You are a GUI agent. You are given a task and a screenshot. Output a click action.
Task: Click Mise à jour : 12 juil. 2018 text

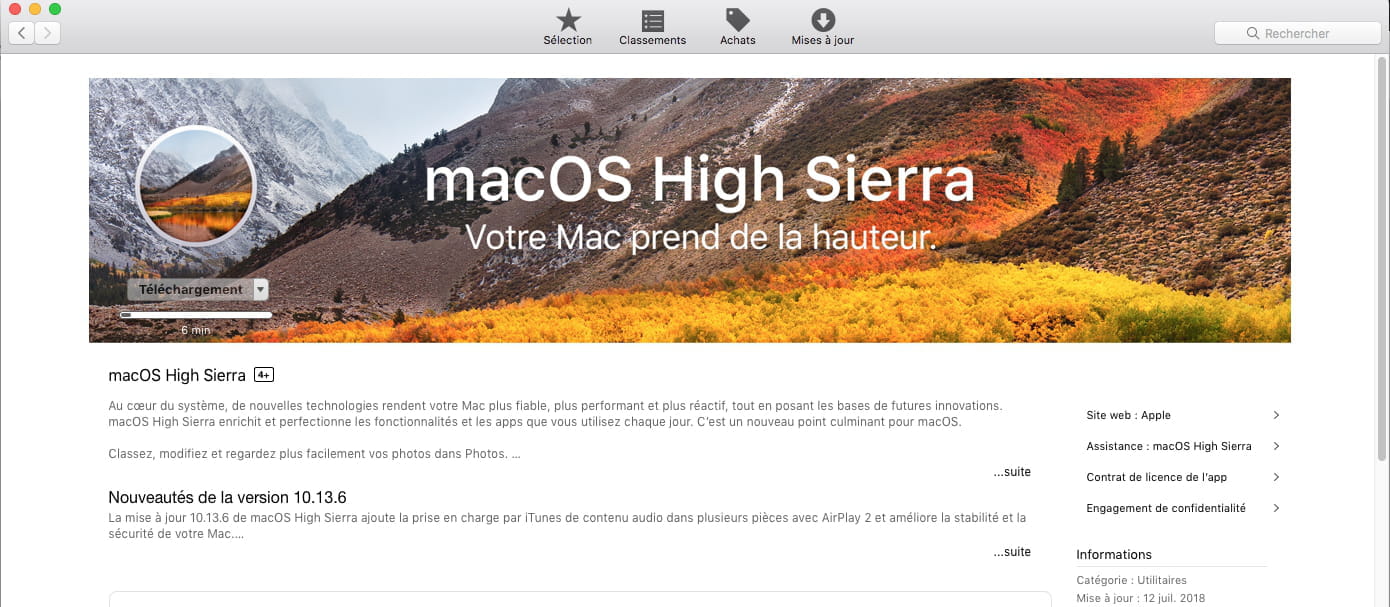point(1141,599)
